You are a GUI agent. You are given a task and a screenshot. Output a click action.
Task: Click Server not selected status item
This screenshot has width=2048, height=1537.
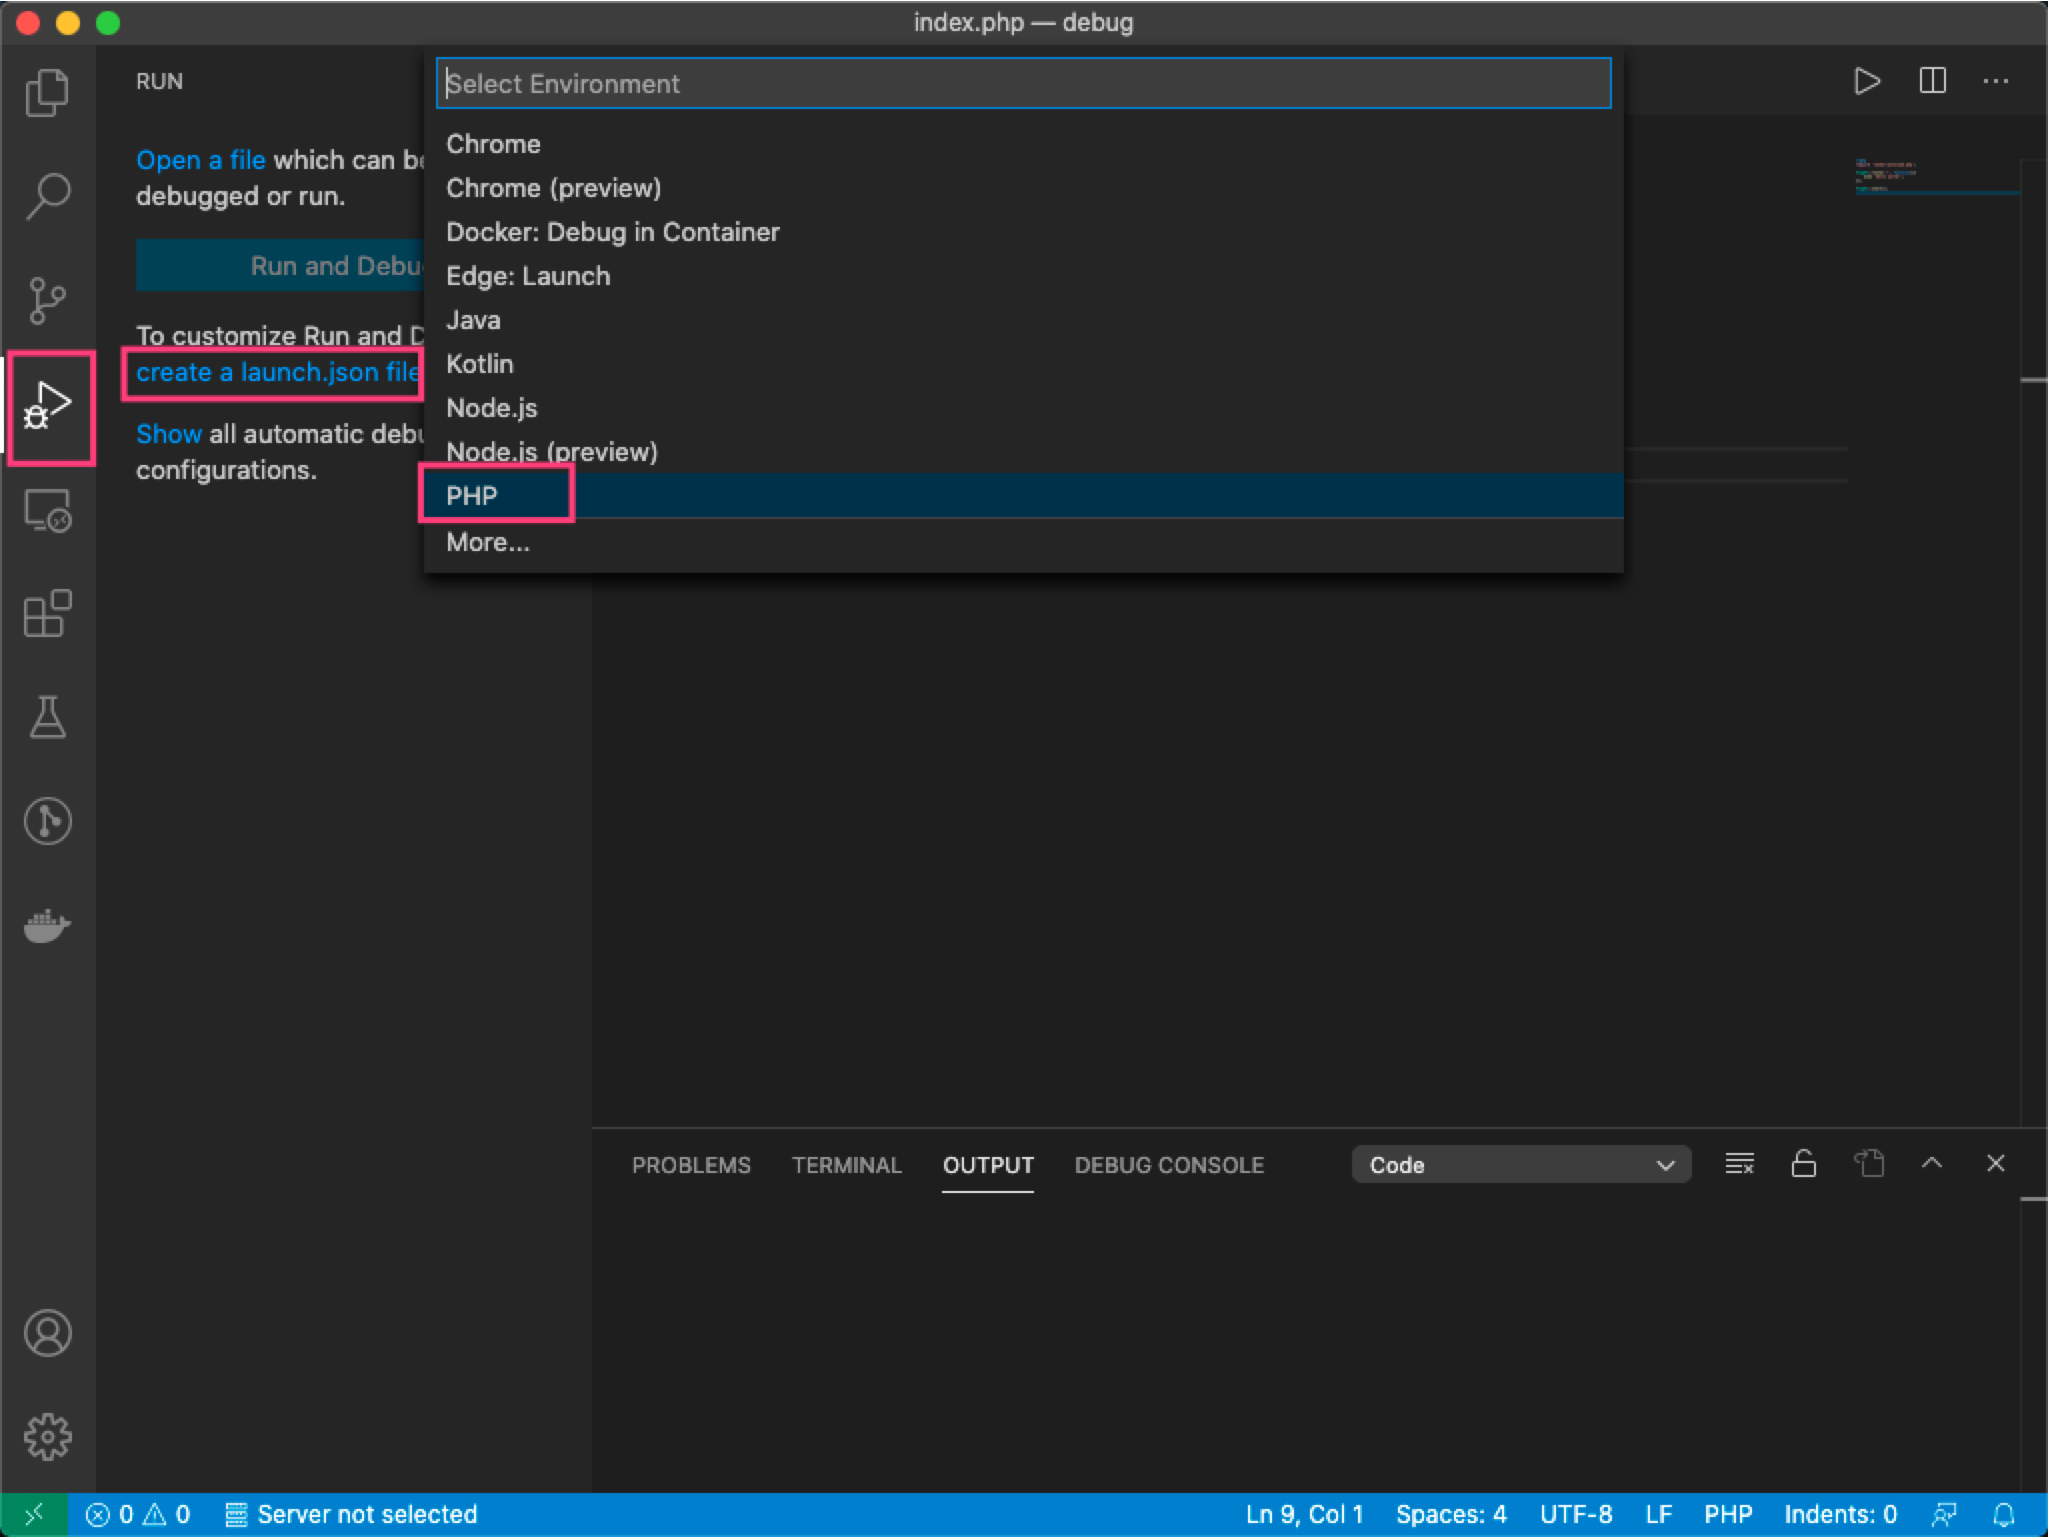point(352,1514)
